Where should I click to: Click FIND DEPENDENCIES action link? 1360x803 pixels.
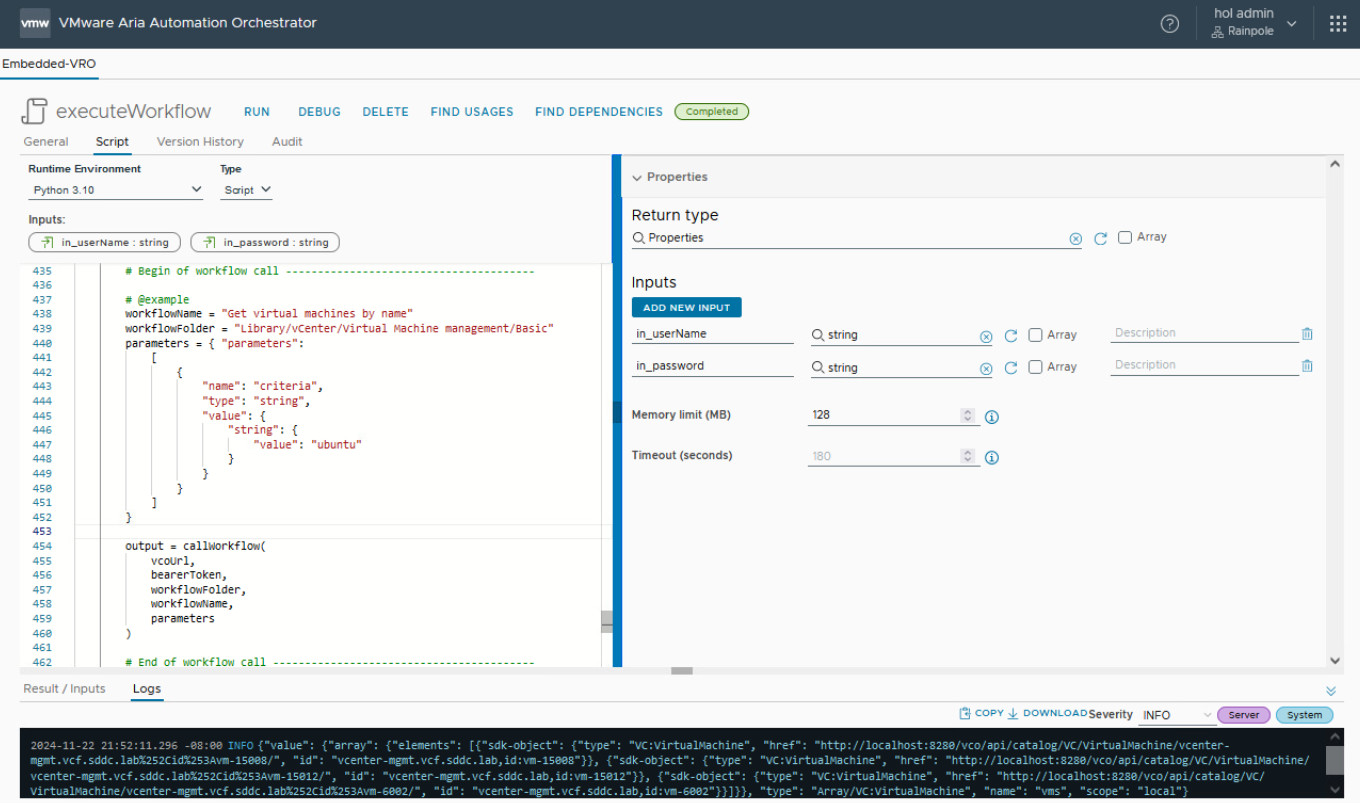pyautogui.click(x=598, y=112)
